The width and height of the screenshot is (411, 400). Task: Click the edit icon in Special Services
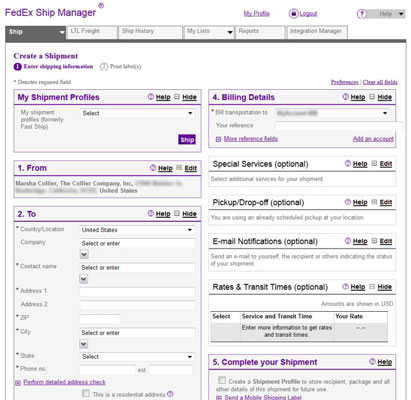tap(374, 163)
